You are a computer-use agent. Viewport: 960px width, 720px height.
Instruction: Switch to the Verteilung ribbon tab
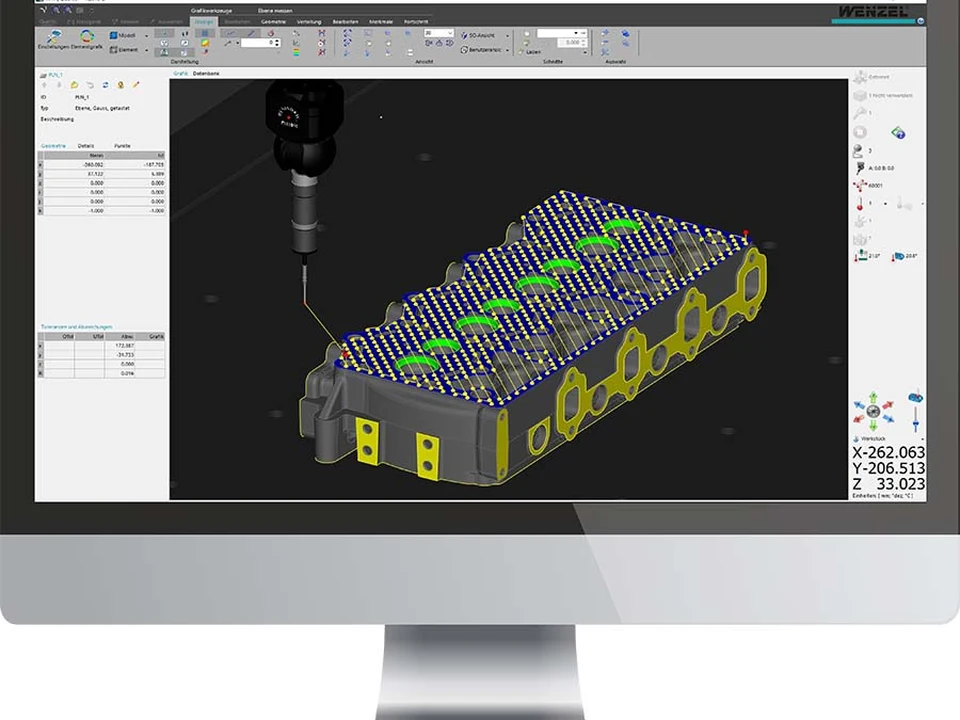coord(309,21)
